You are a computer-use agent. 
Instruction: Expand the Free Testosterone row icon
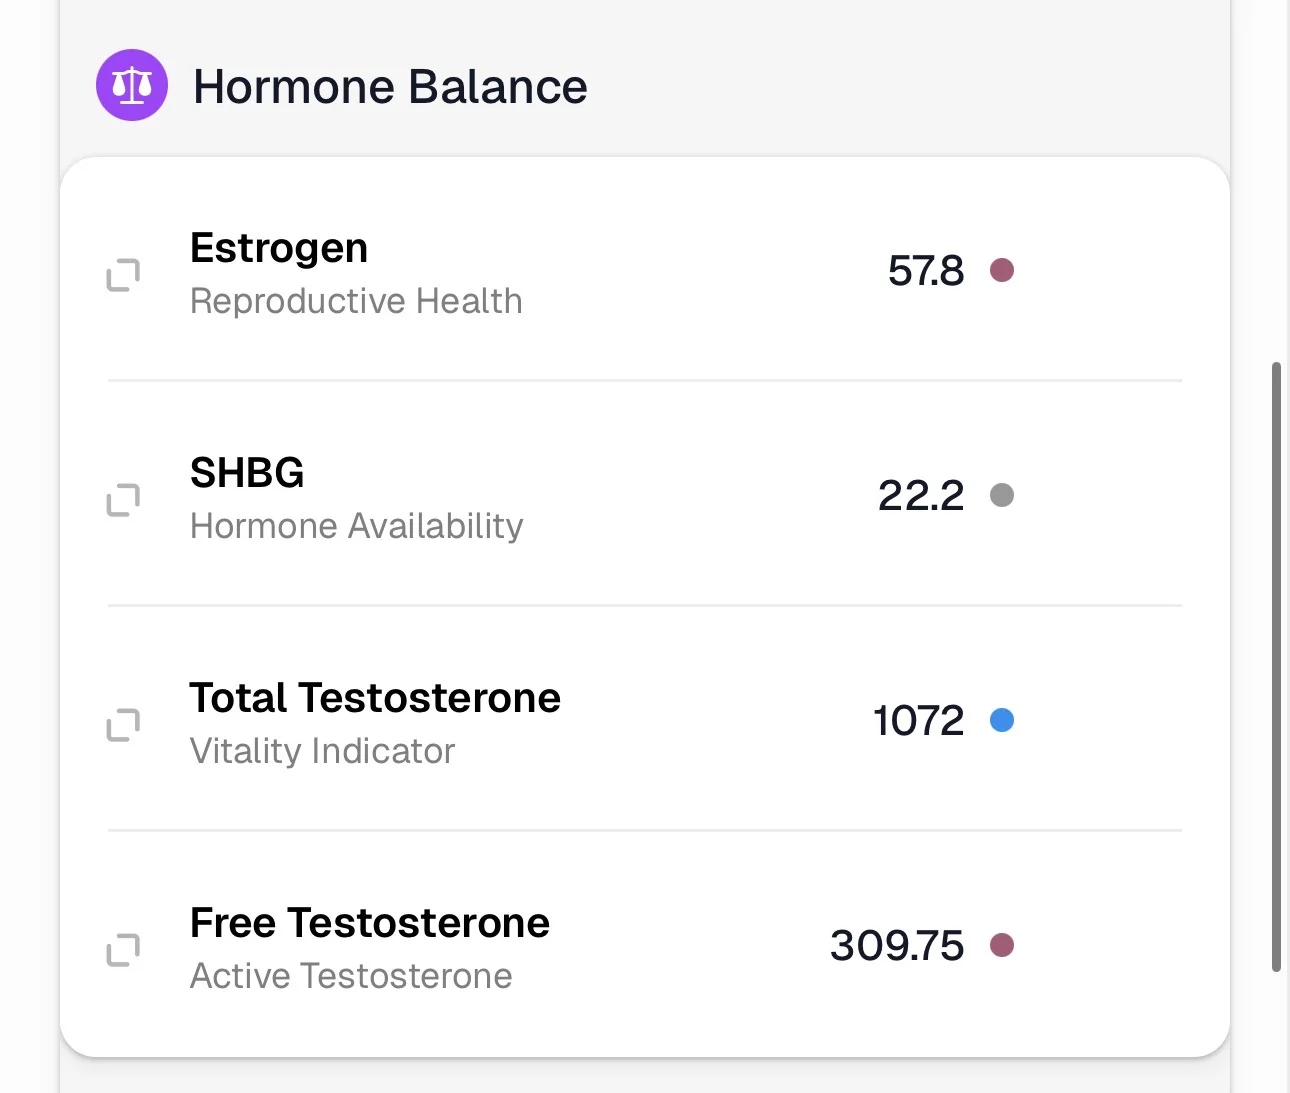pyautogui.click(x=123, y=949)
